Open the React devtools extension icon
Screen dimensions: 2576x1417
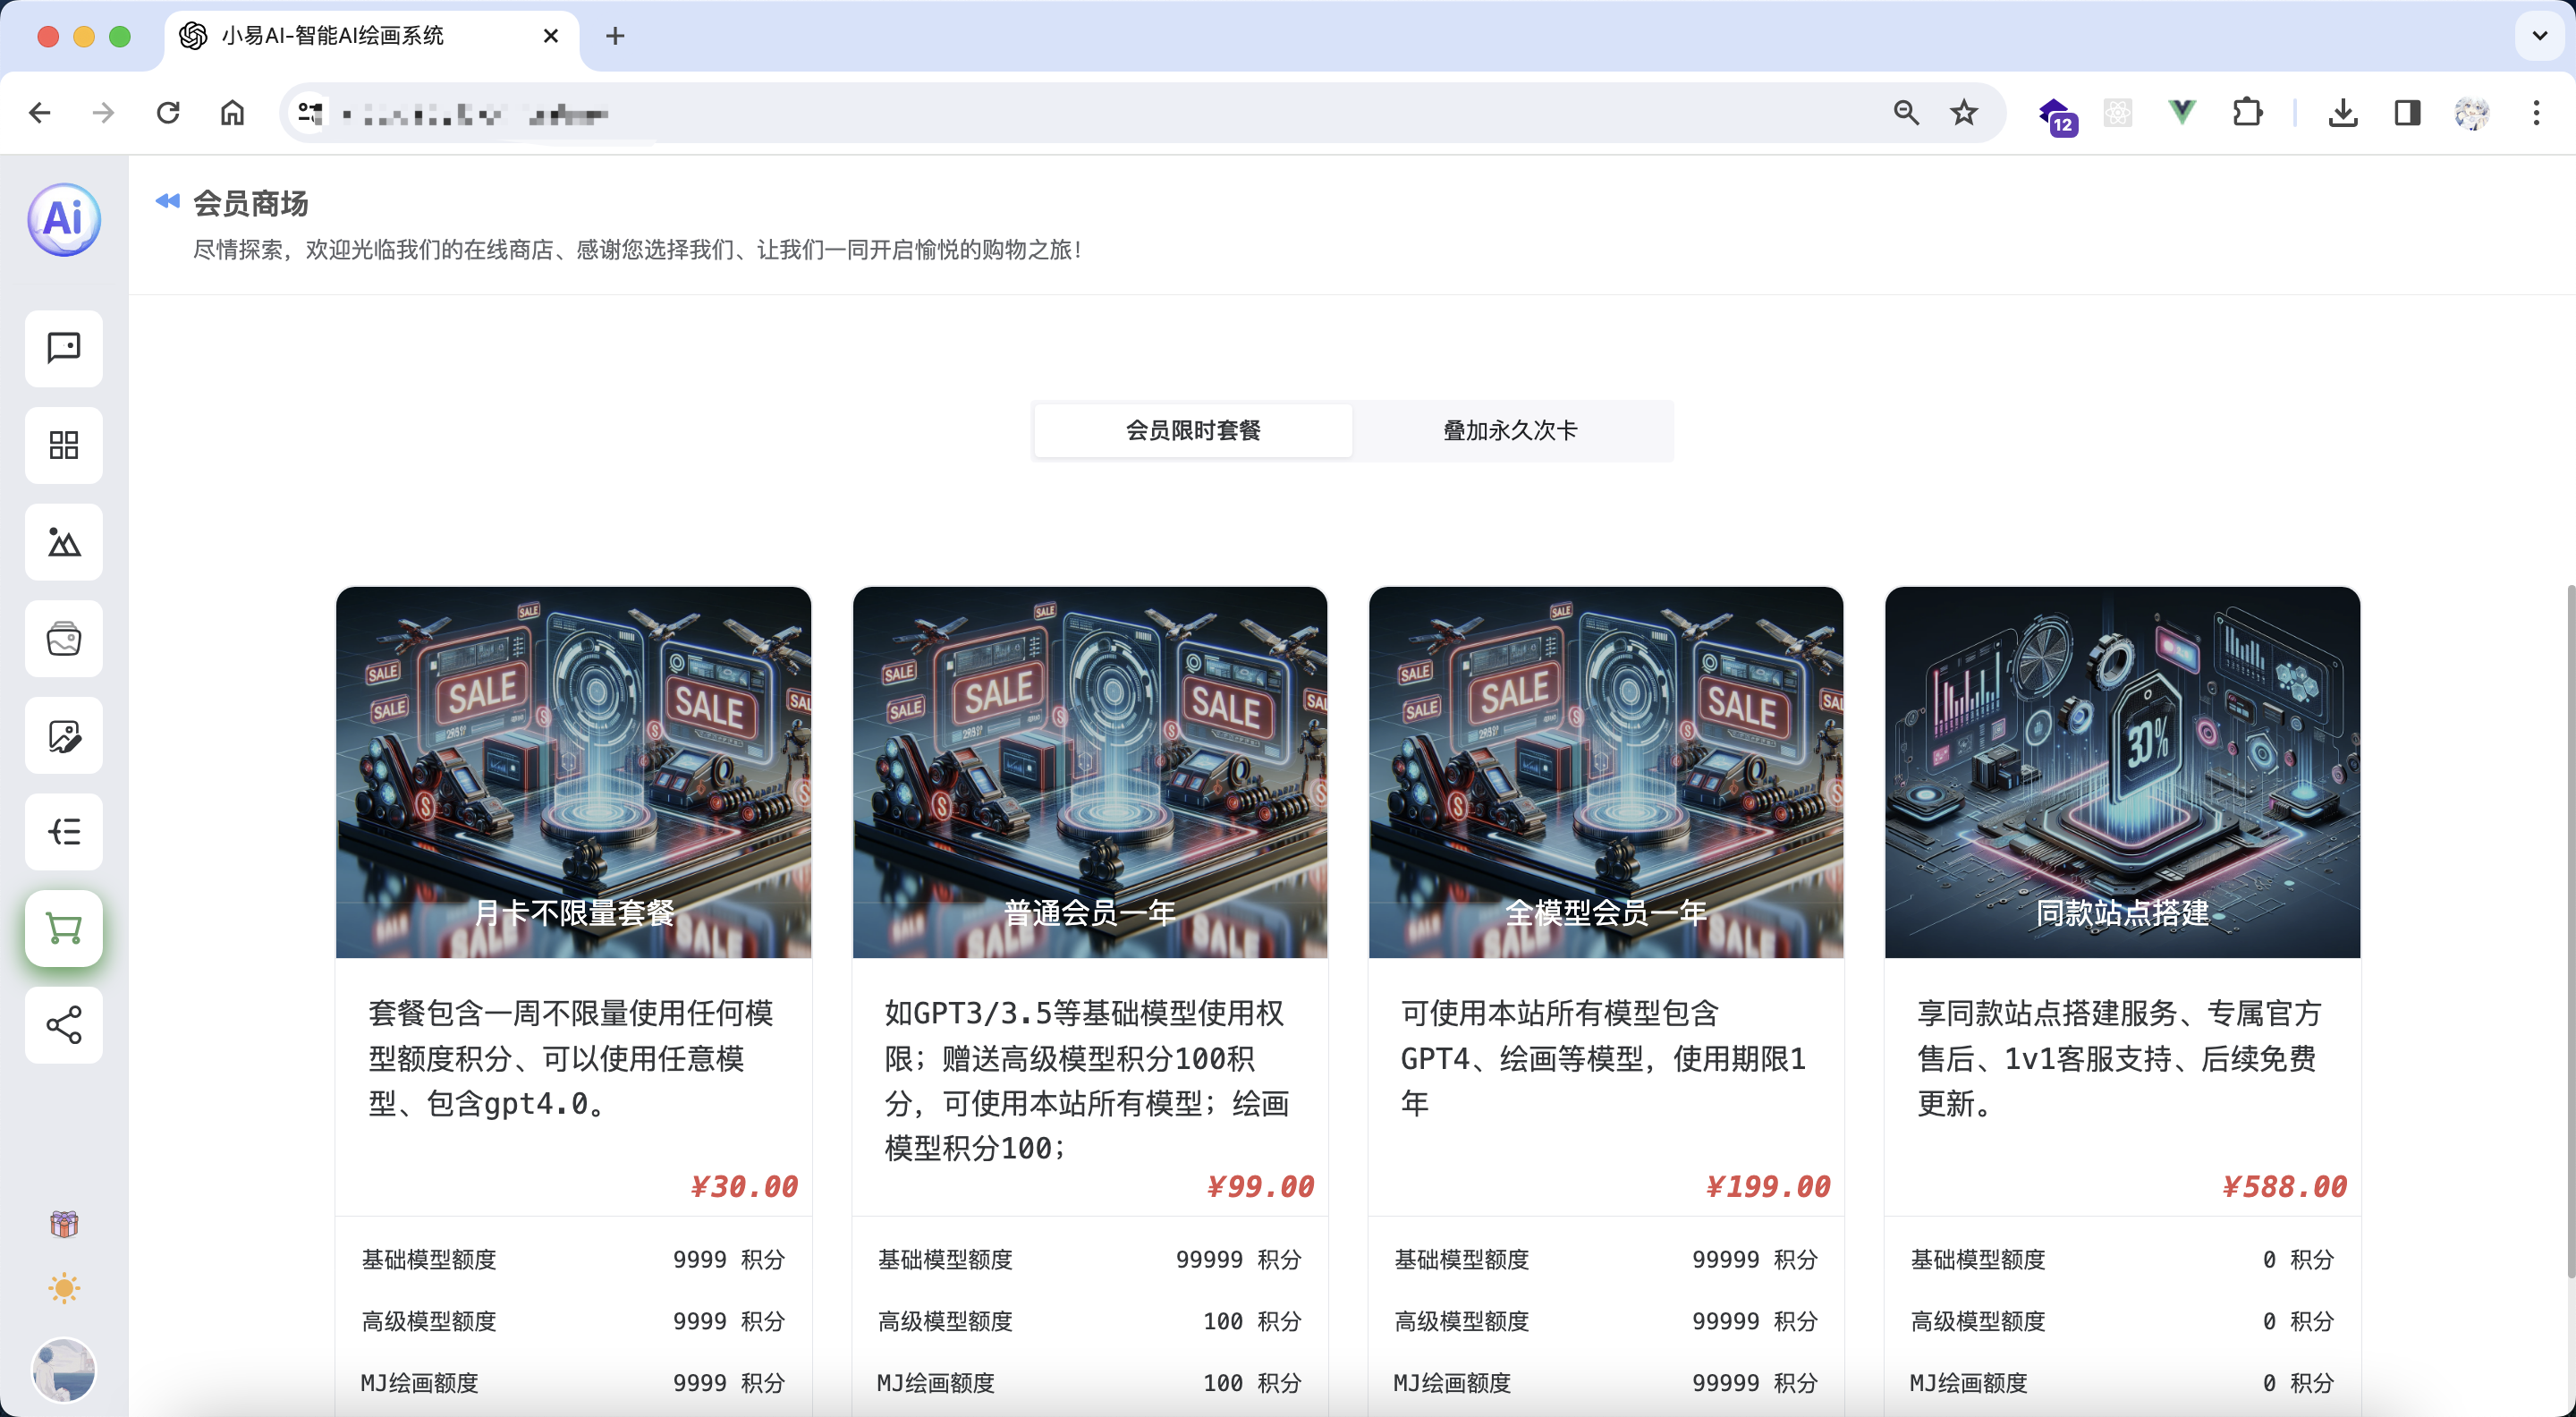pos(2118,113)
